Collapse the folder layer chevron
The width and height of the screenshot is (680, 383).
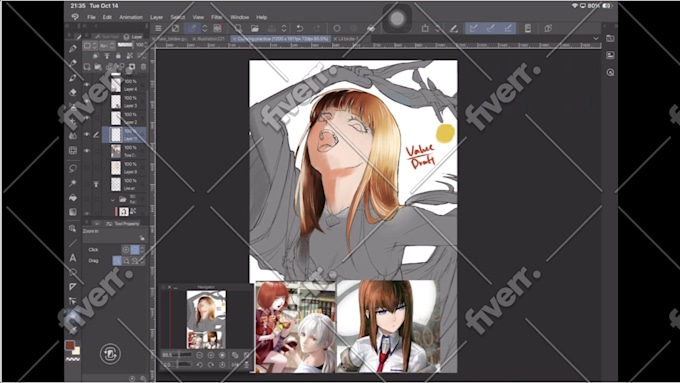click(112, 200)
